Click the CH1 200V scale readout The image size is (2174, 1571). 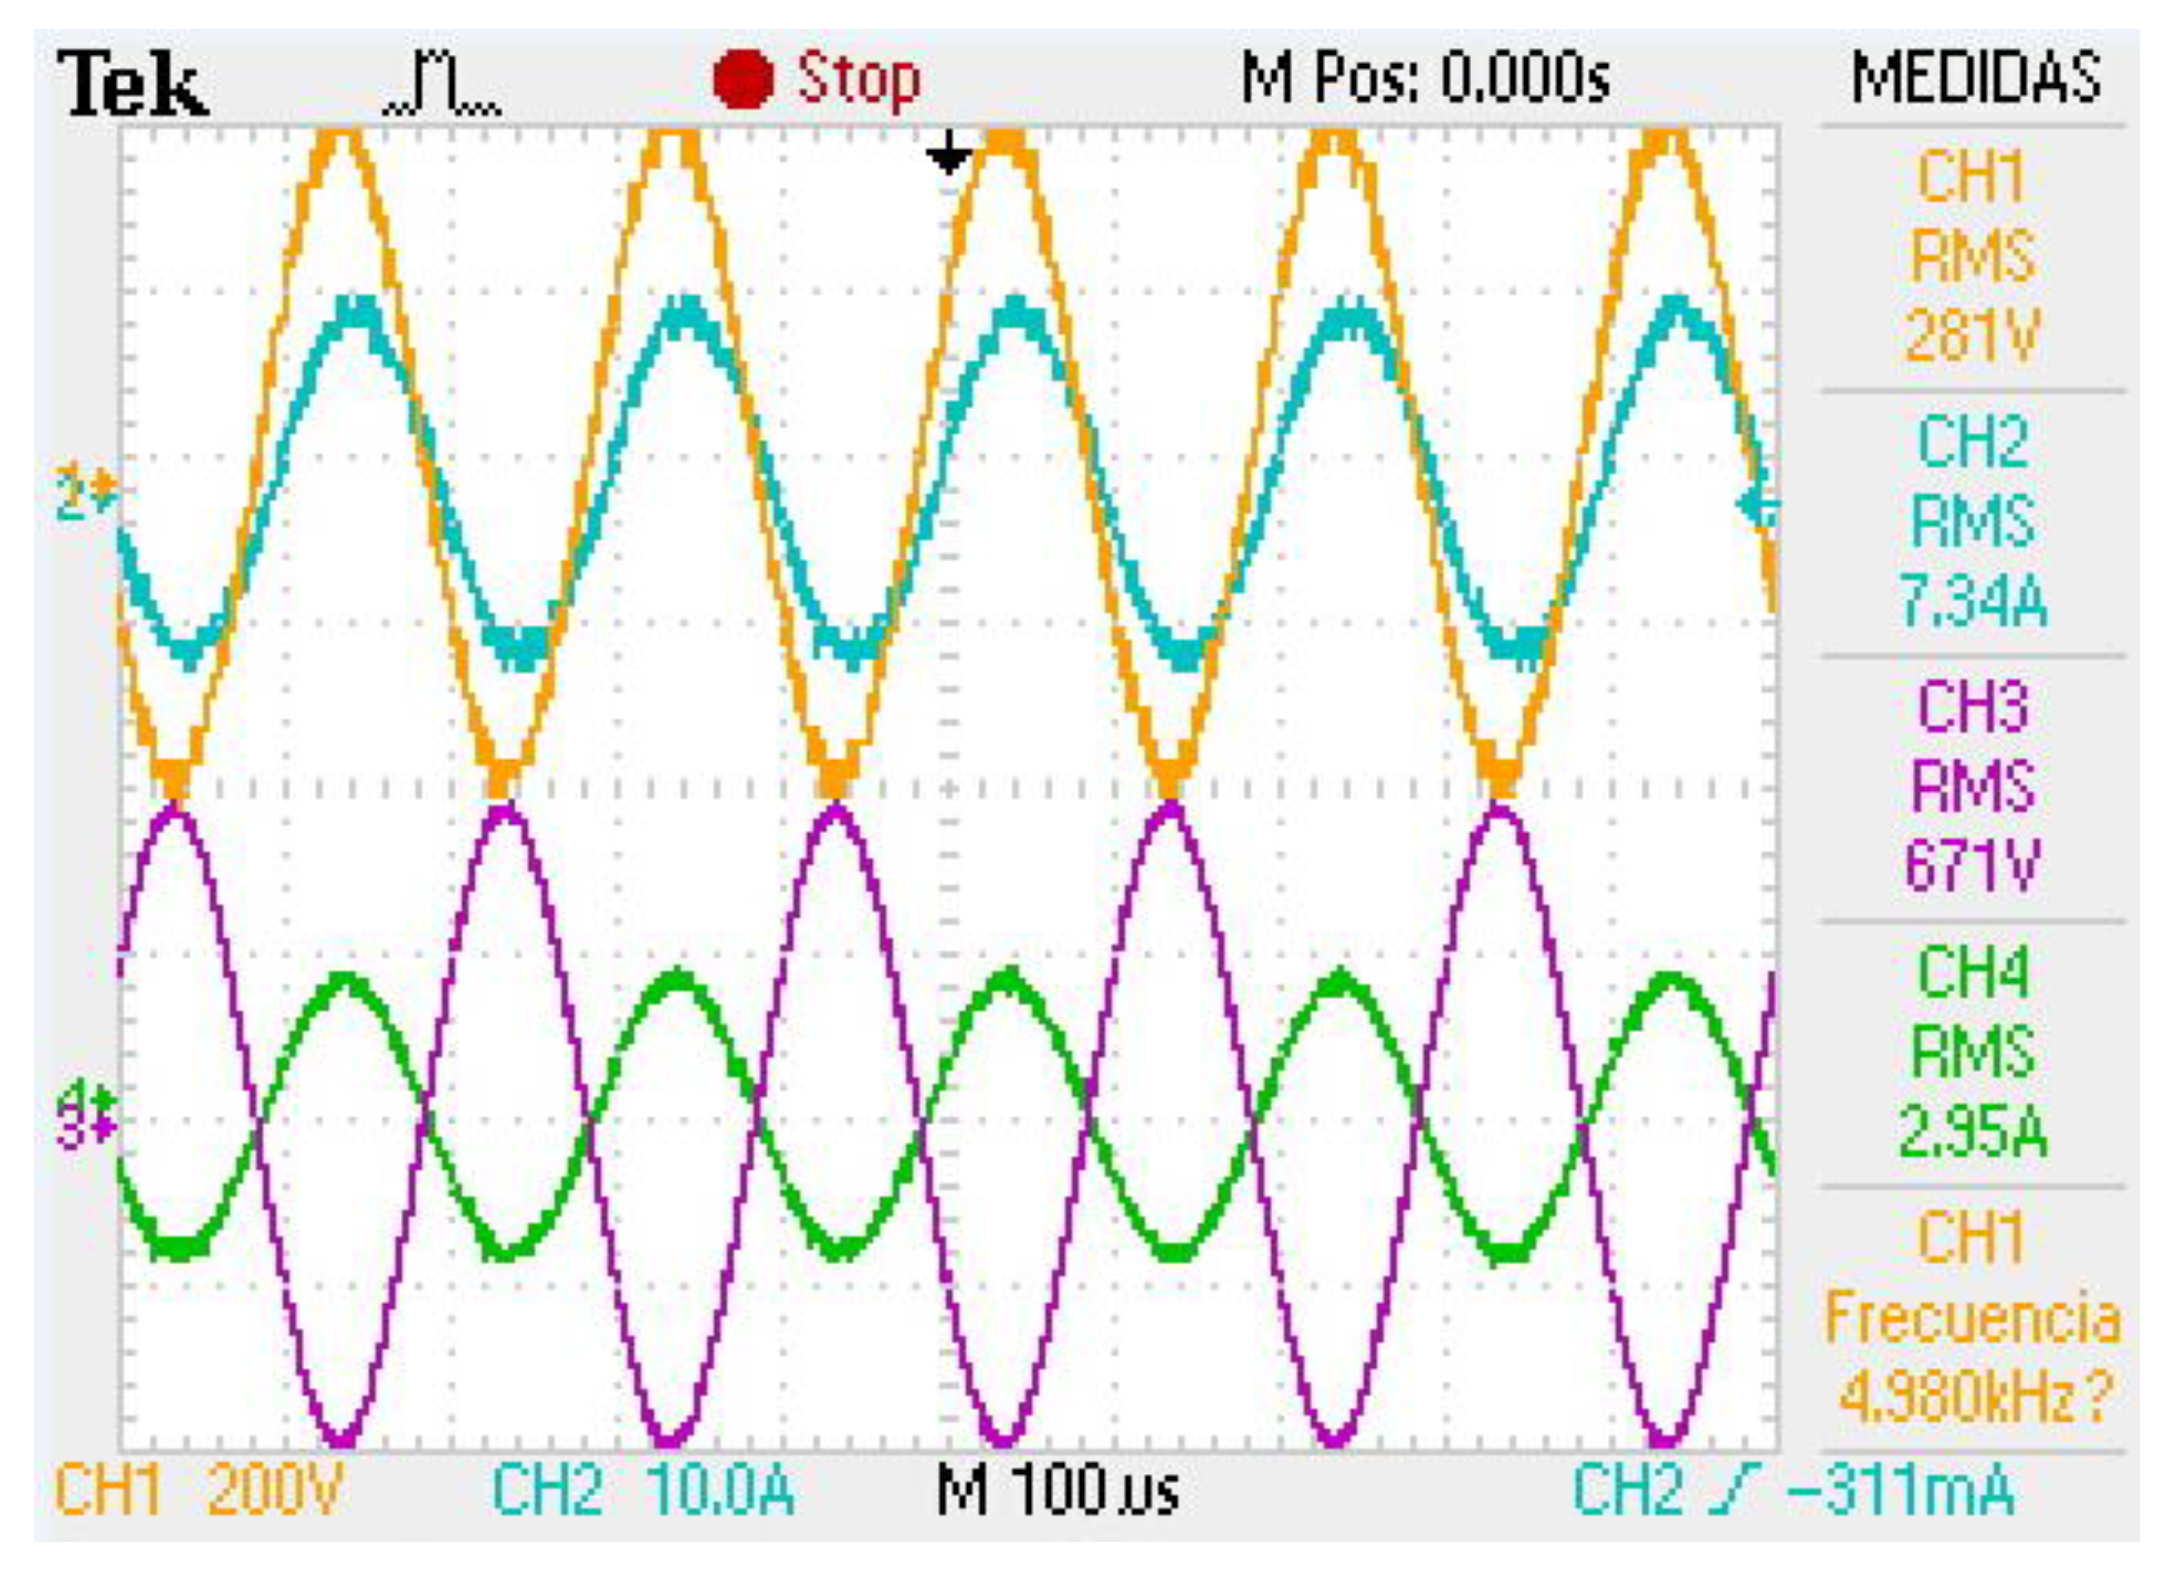pos(198,1489)
